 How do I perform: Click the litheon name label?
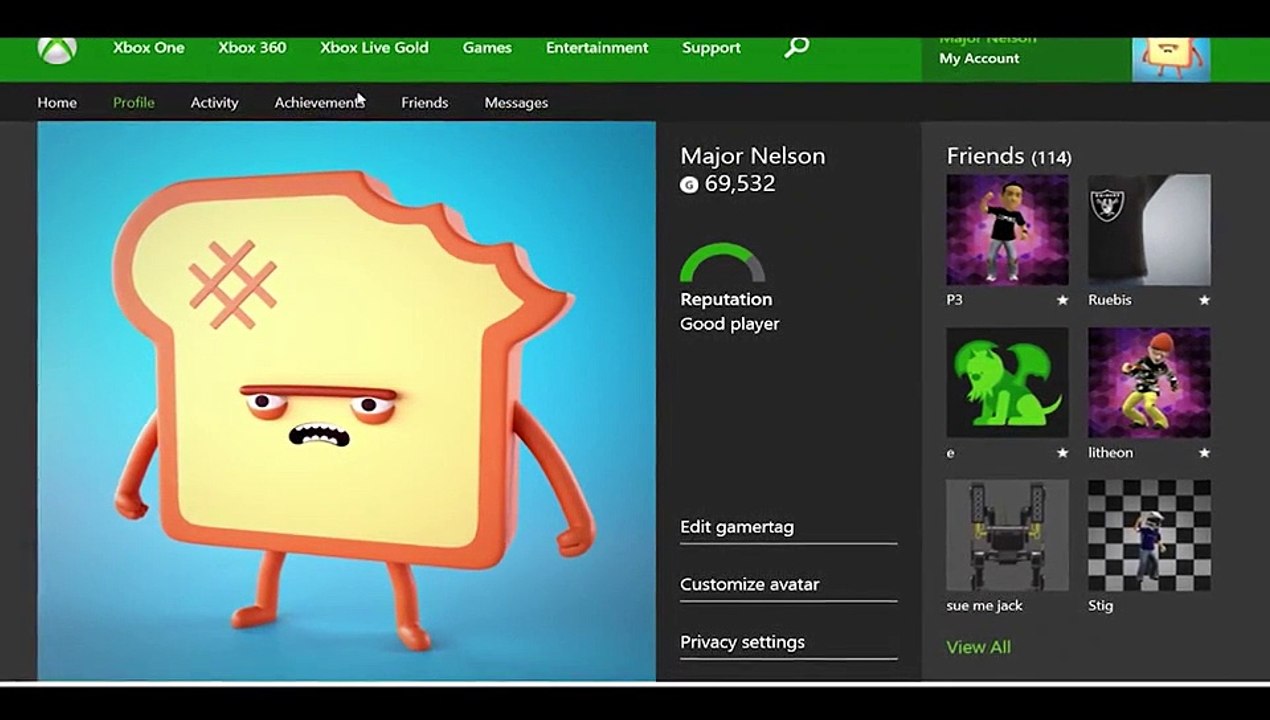(x=1110, y=453)
